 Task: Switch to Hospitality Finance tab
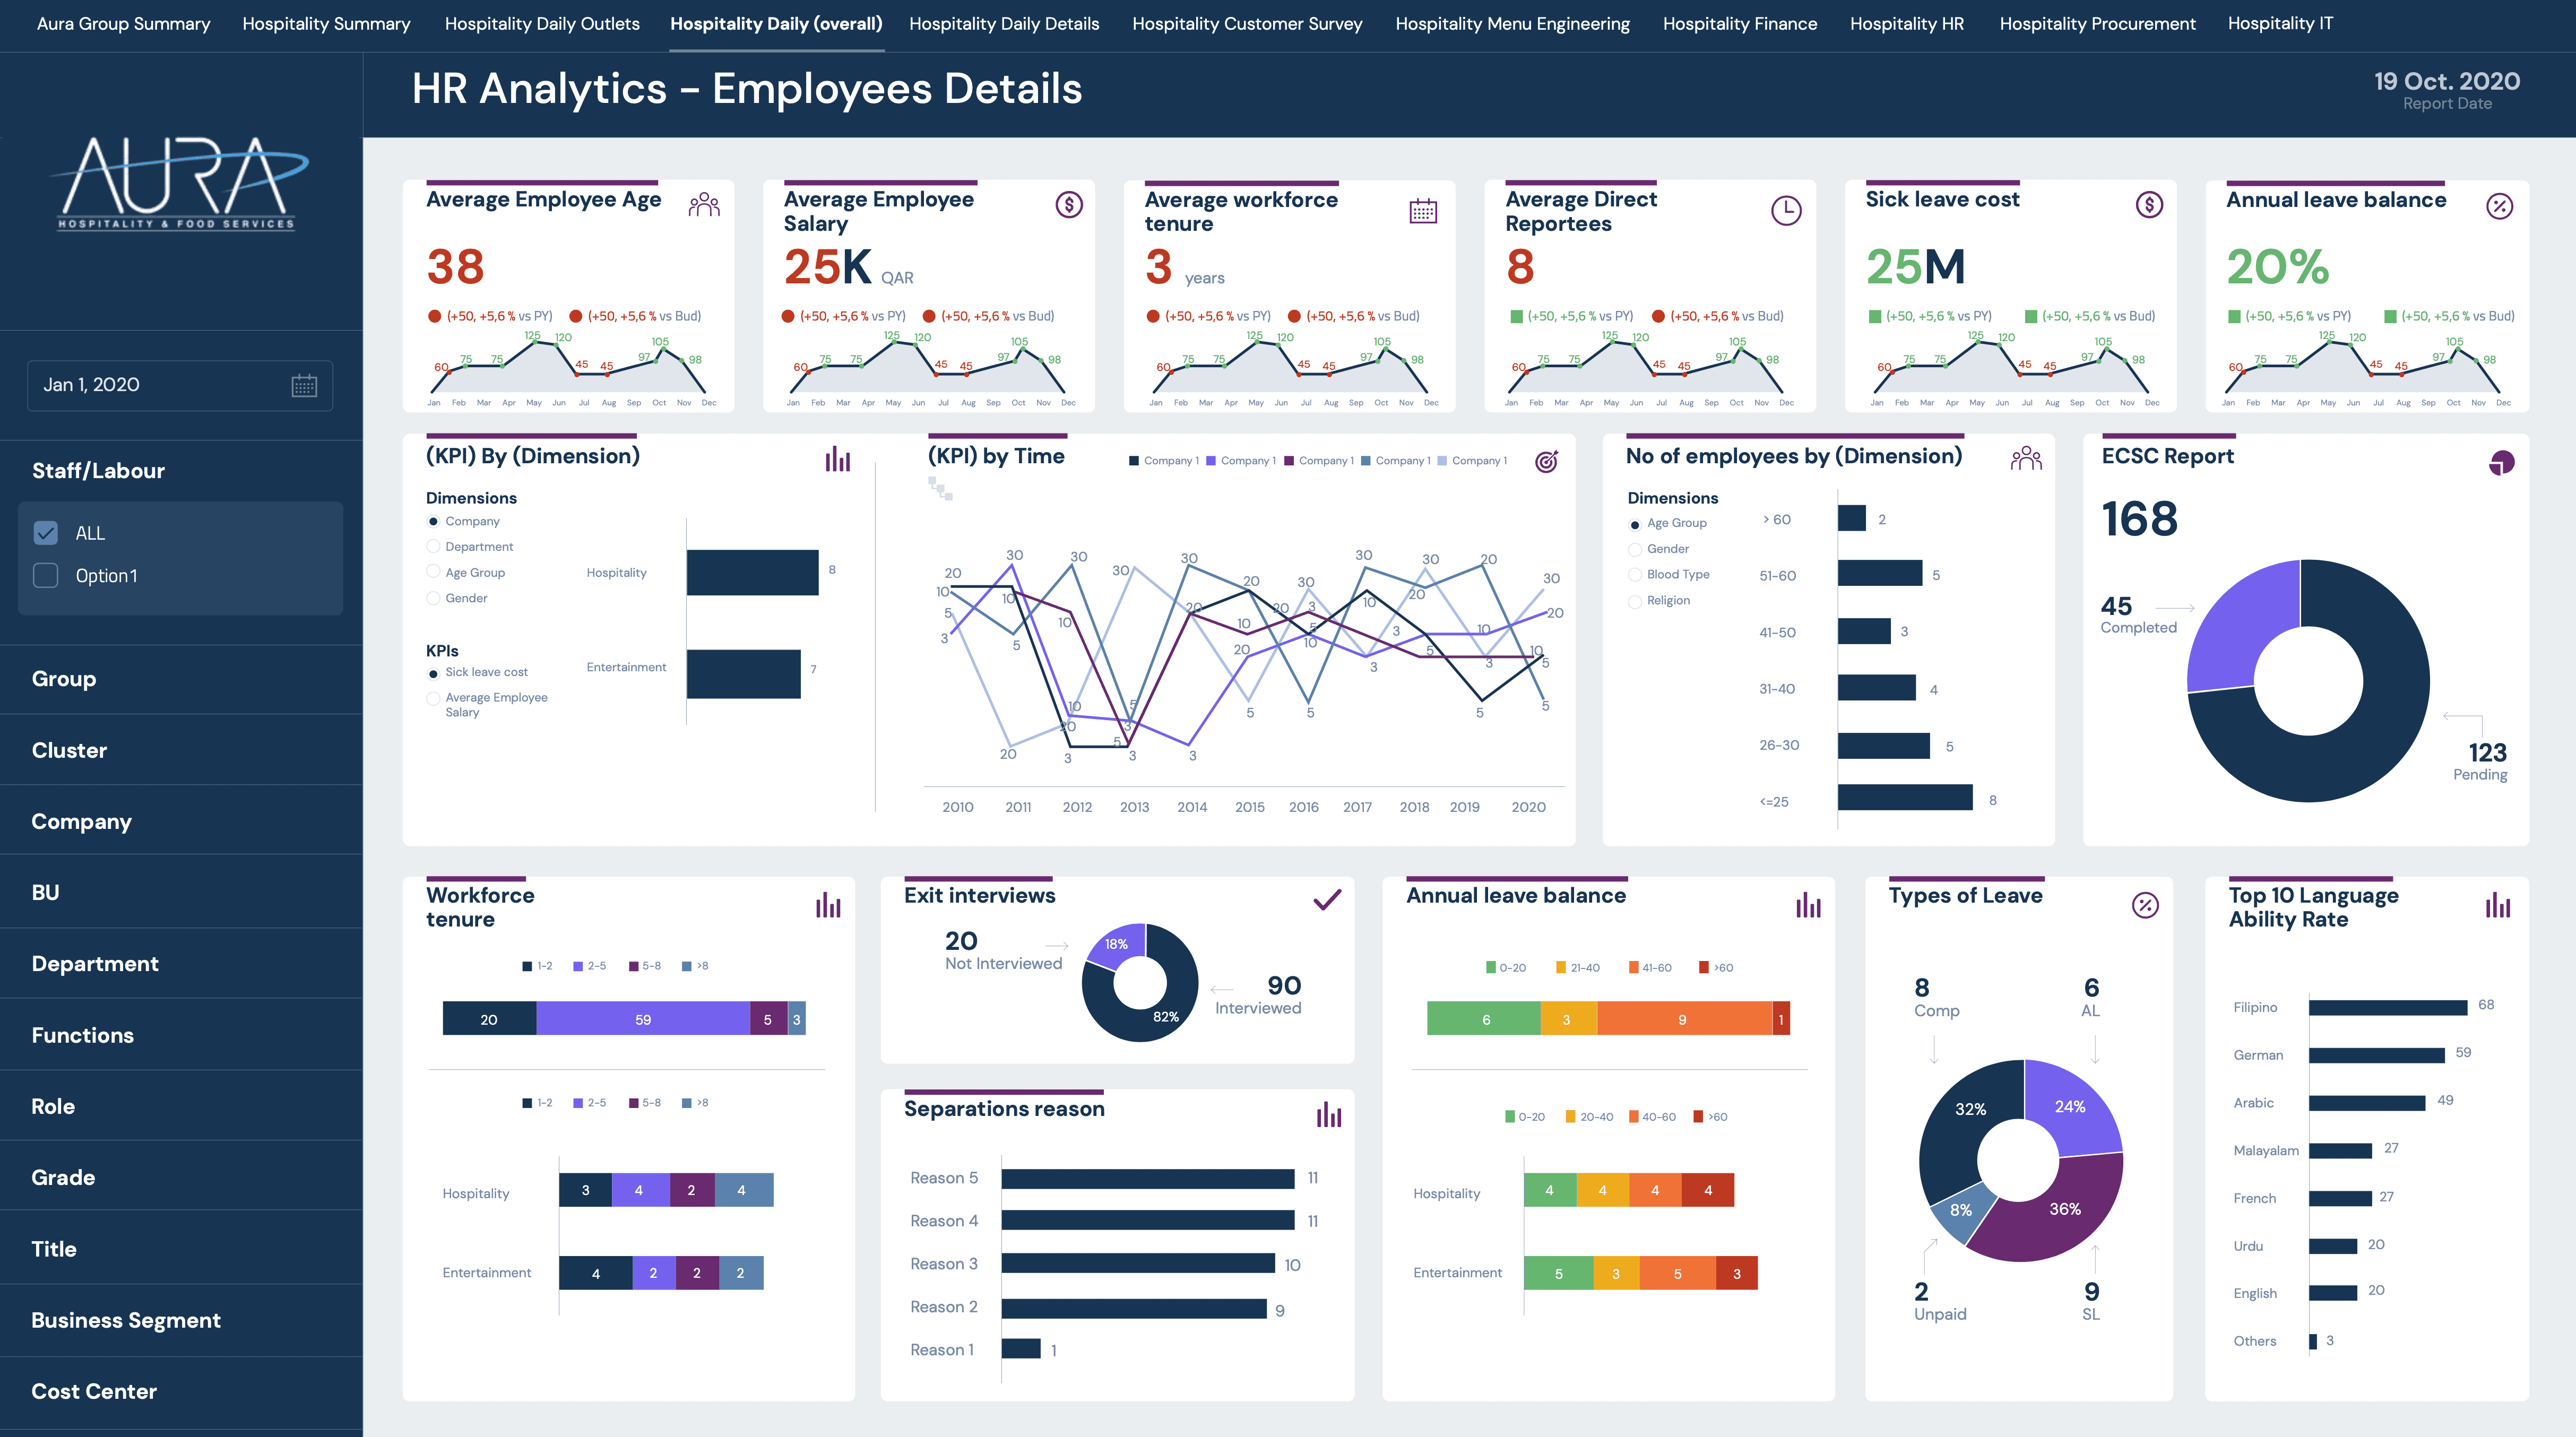1739,24
